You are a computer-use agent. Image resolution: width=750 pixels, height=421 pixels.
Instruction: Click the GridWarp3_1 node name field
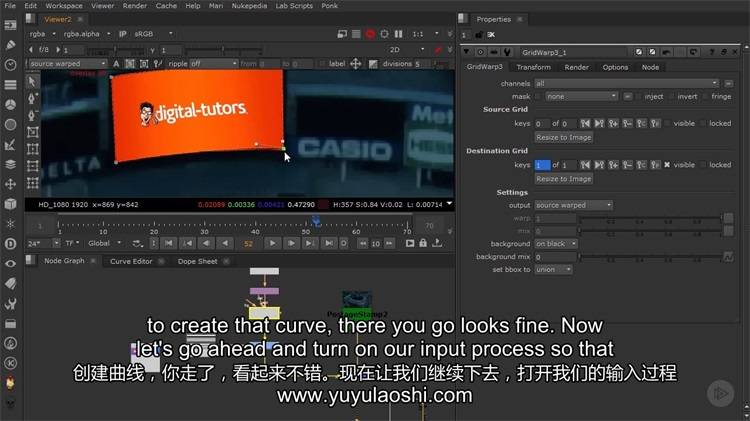574,52
